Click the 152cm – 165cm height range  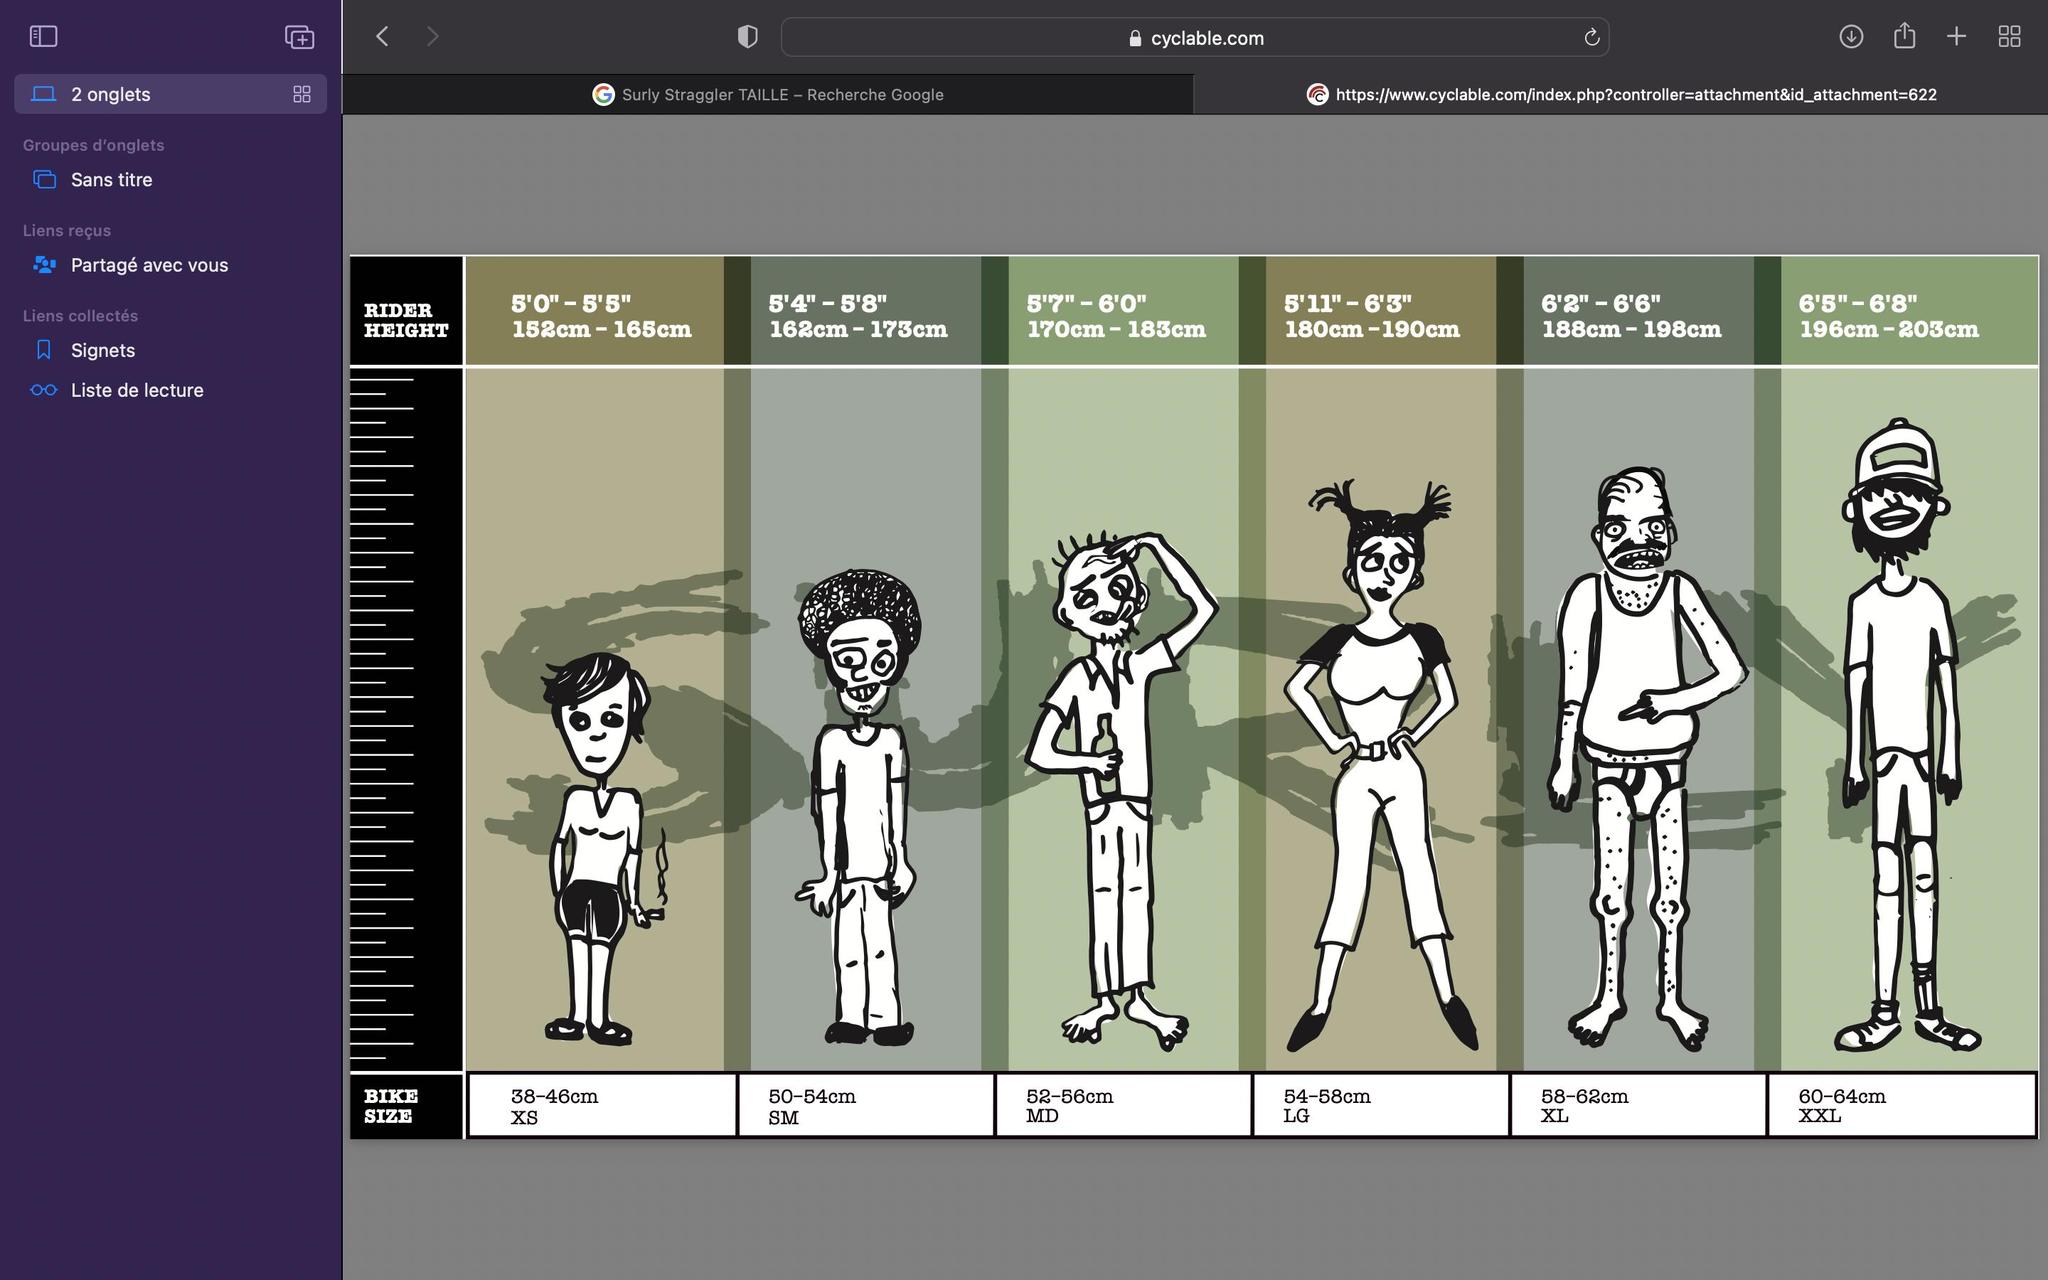(x=601, y=329)
